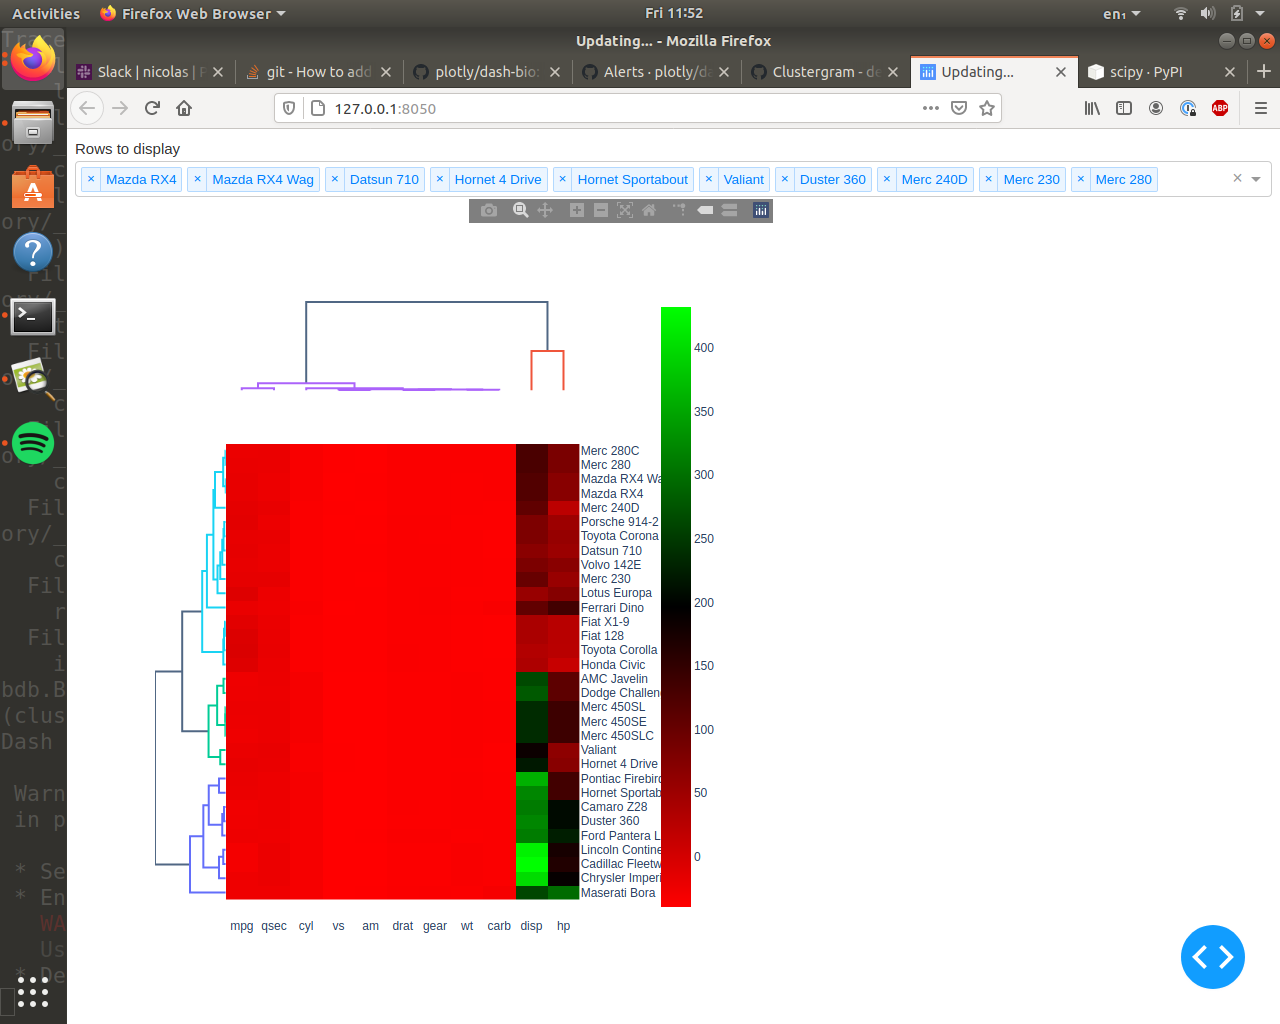Open Spotify from the dock
This screenshot has height=1024, width=1280.
(33, 443)
